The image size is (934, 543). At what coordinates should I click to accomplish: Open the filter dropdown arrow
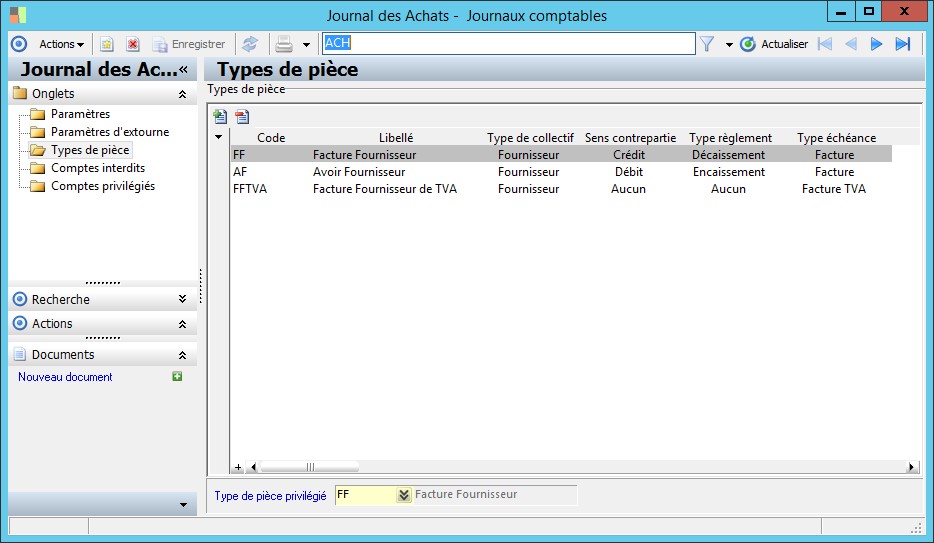(729, 45)
